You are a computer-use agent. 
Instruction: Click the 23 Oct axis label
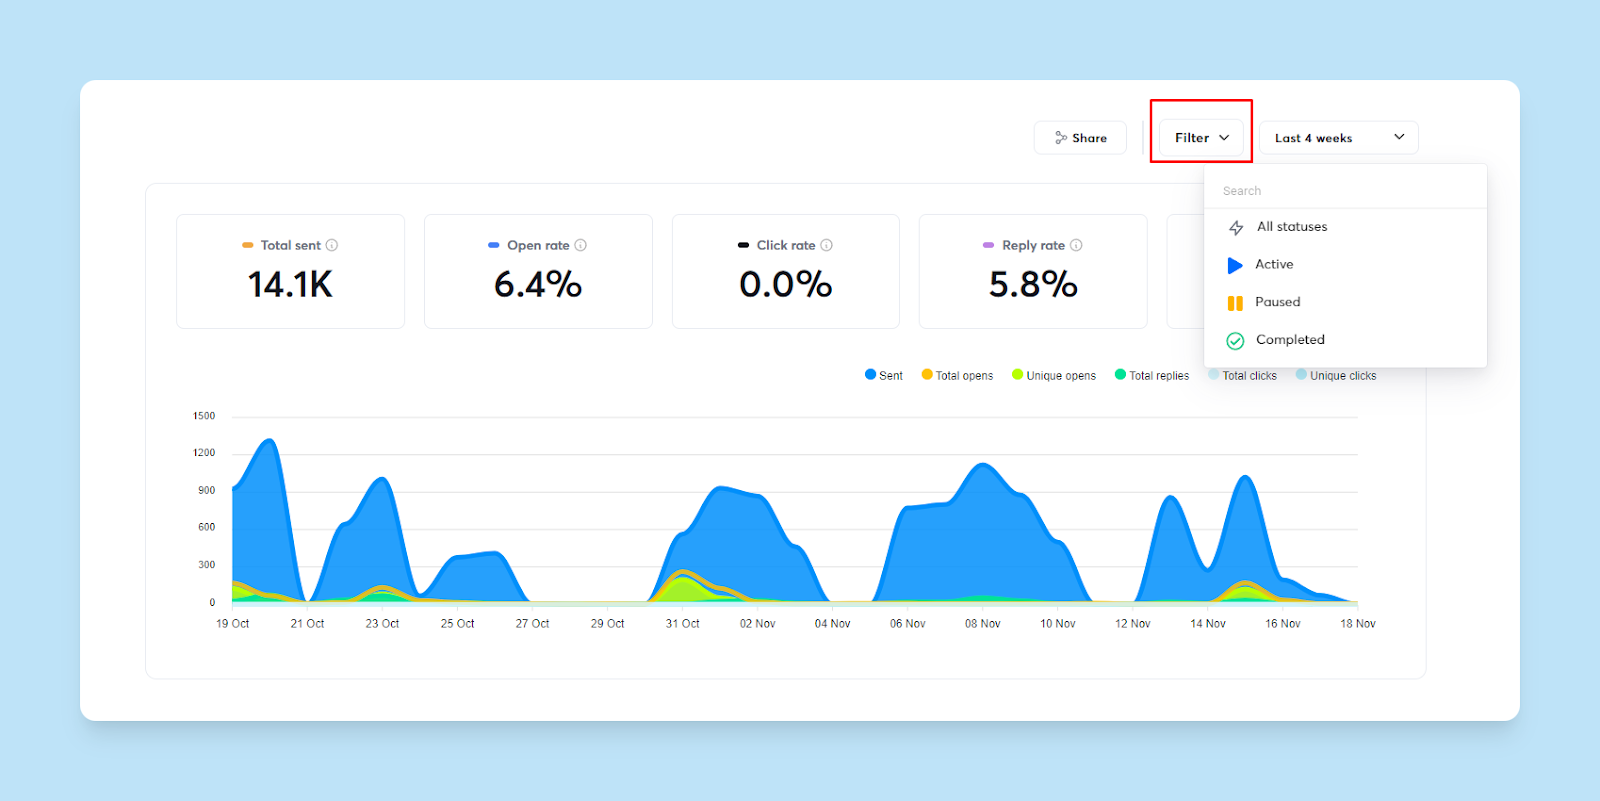pos(382,624)
